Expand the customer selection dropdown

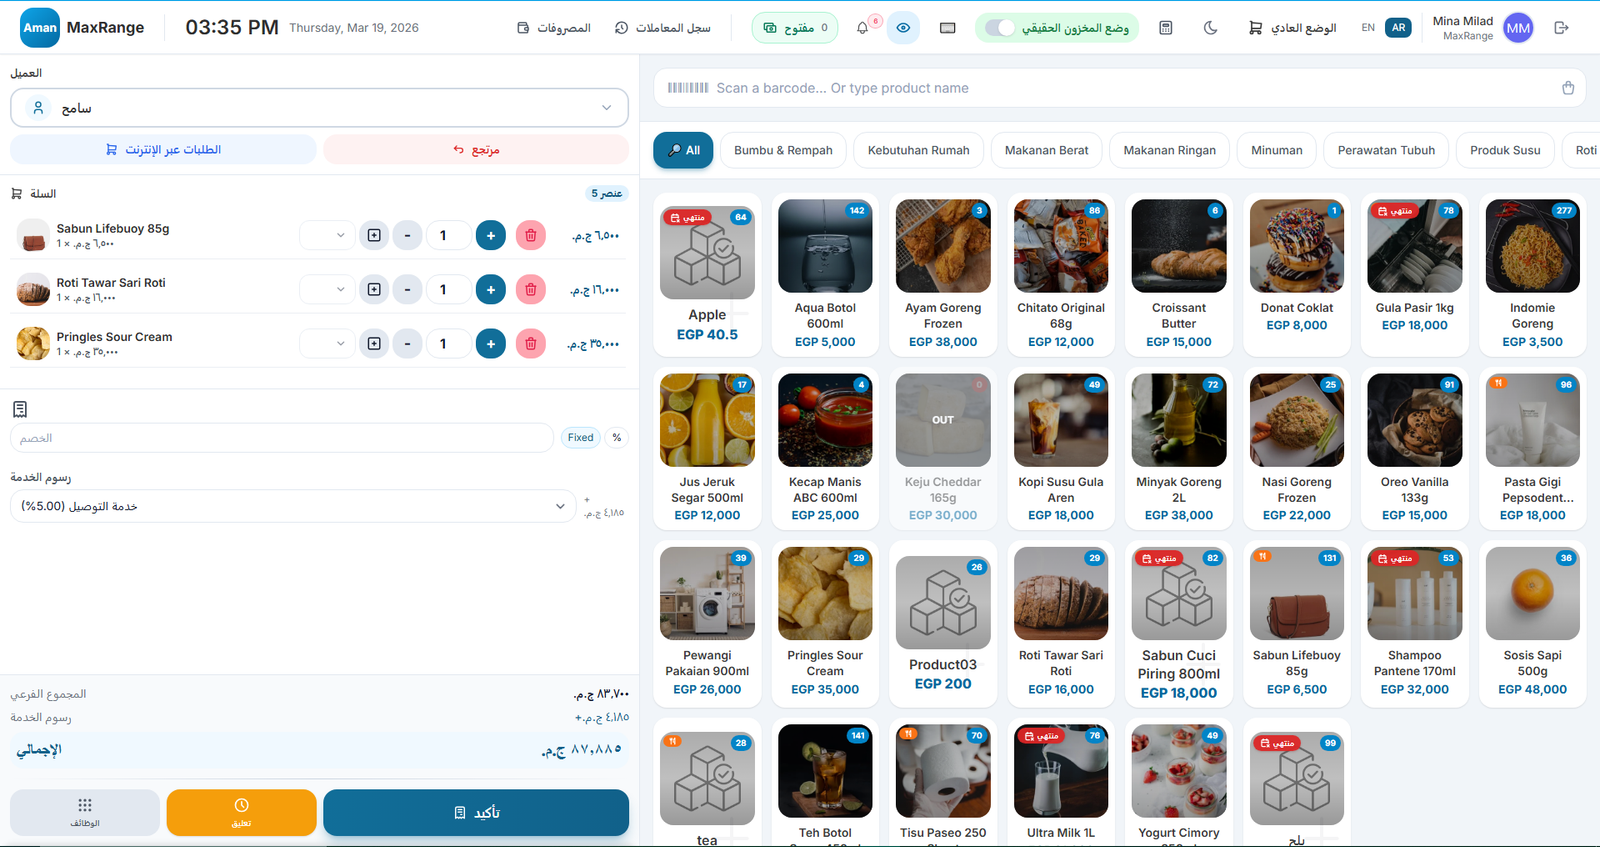coord(319,108)
